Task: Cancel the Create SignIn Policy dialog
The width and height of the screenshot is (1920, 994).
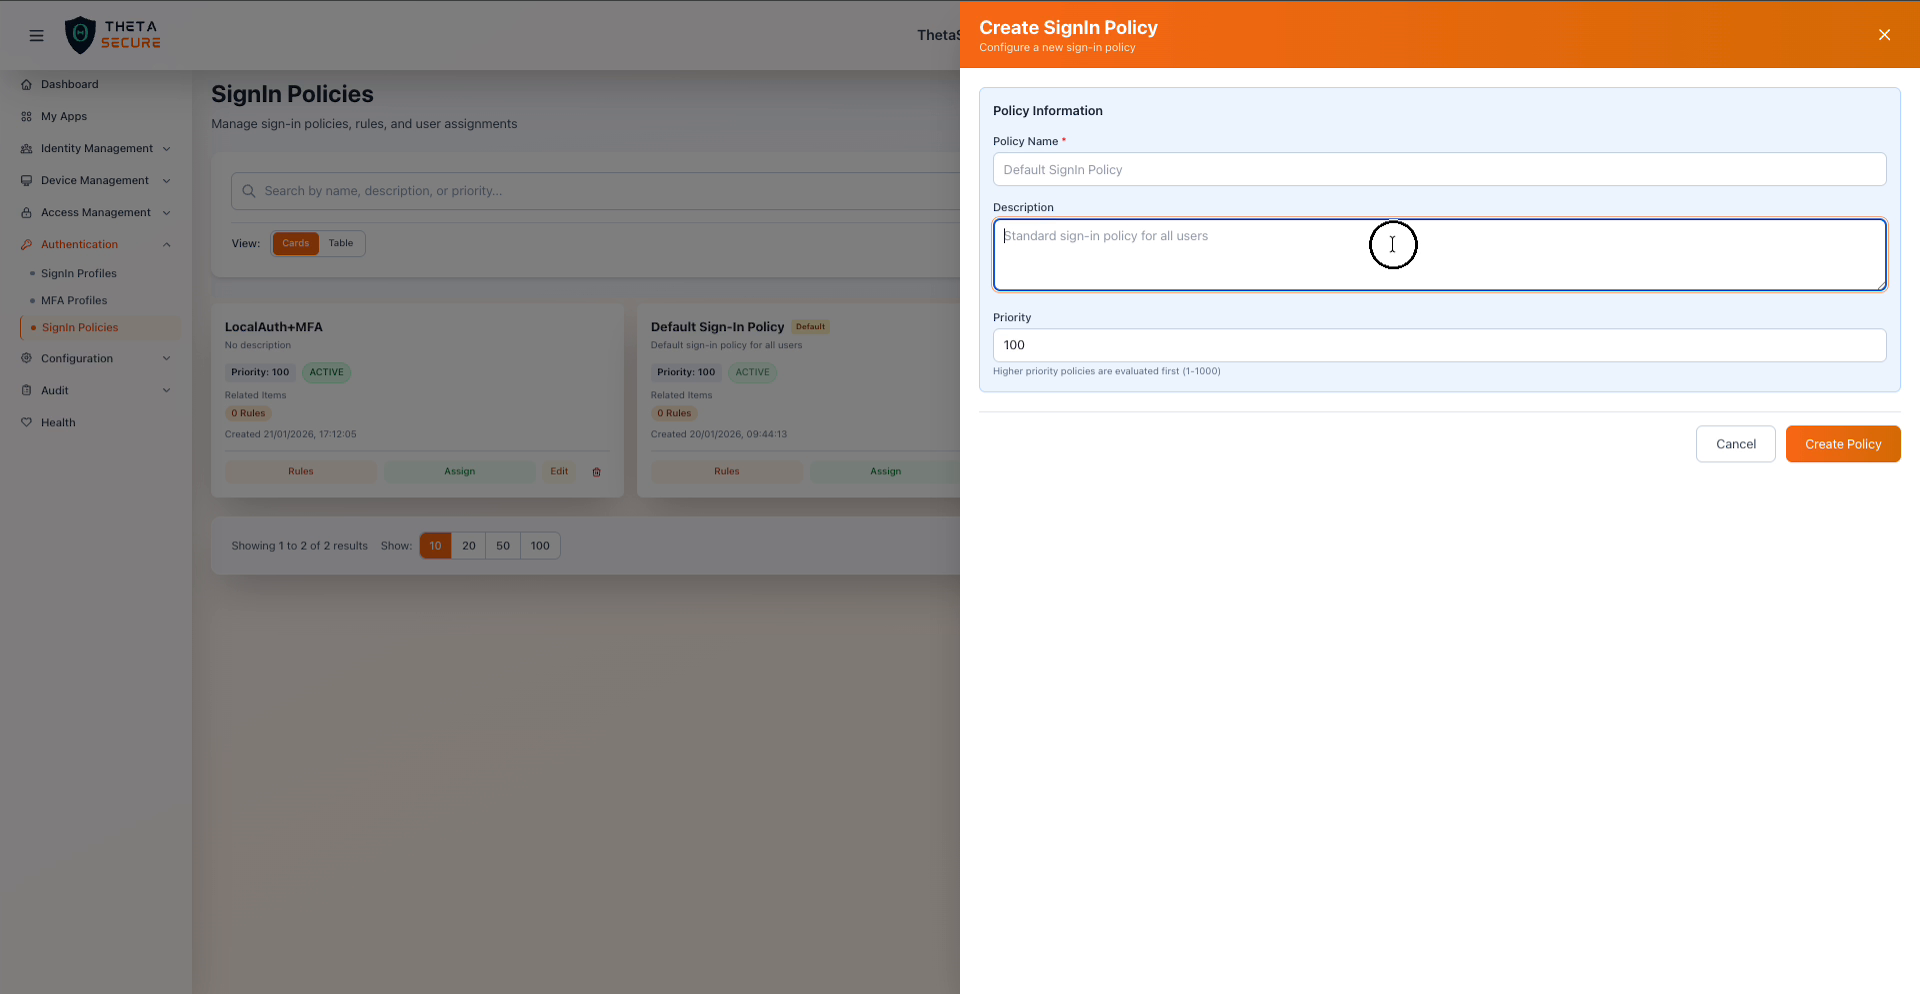Action: [x=1735, y=443]
